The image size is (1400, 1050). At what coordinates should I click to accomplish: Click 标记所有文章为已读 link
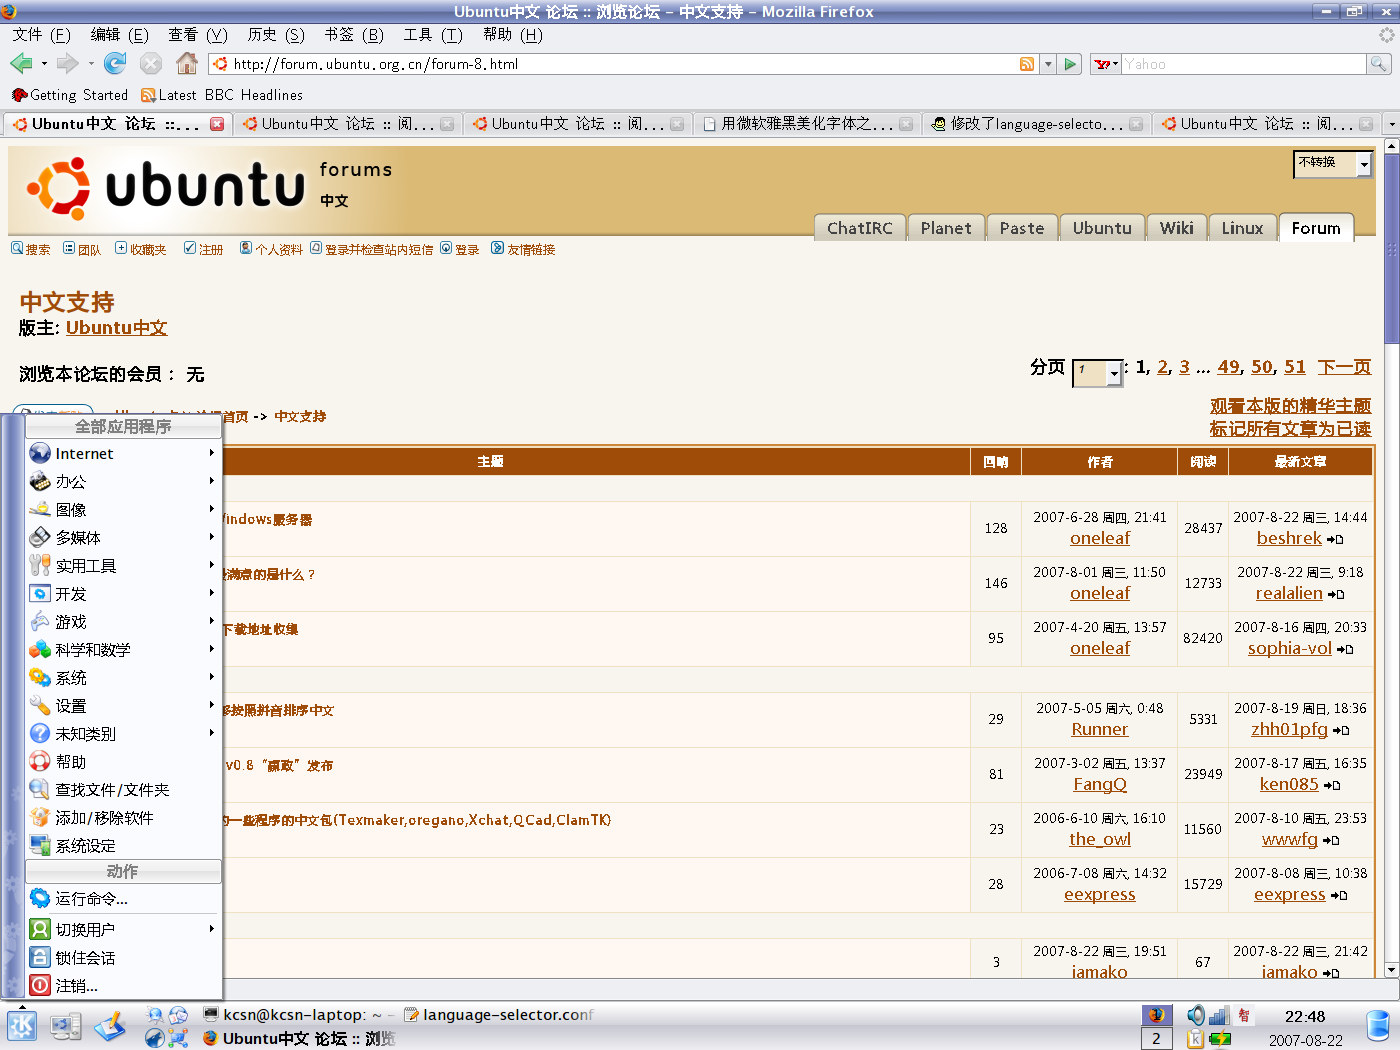click(x=1290, y=429)
